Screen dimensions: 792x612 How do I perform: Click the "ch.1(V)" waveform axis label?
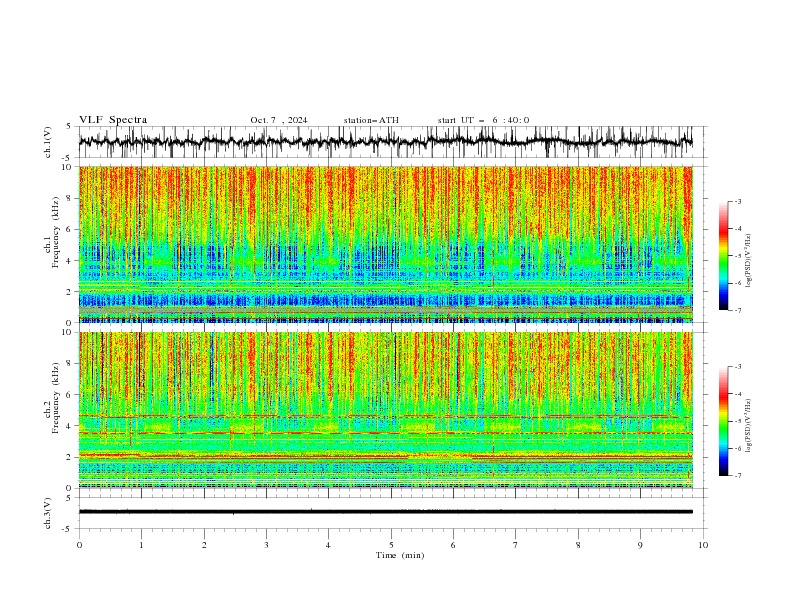[48, 142]
